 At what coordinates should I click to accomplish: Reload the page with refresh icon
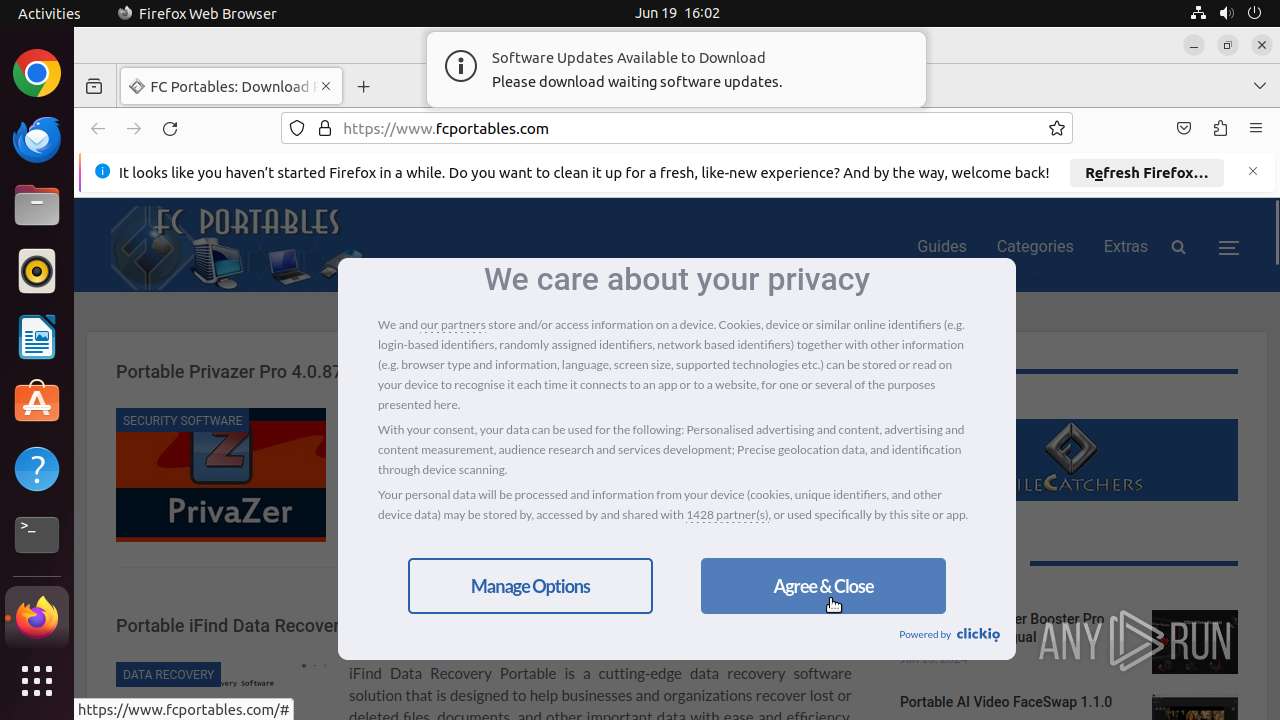click(170, 128)
